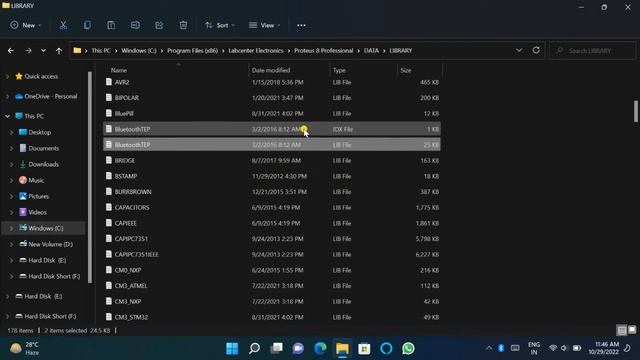640x360 pixels.
Task: Select the CM3_STM32 file
Action: (272, 317)
